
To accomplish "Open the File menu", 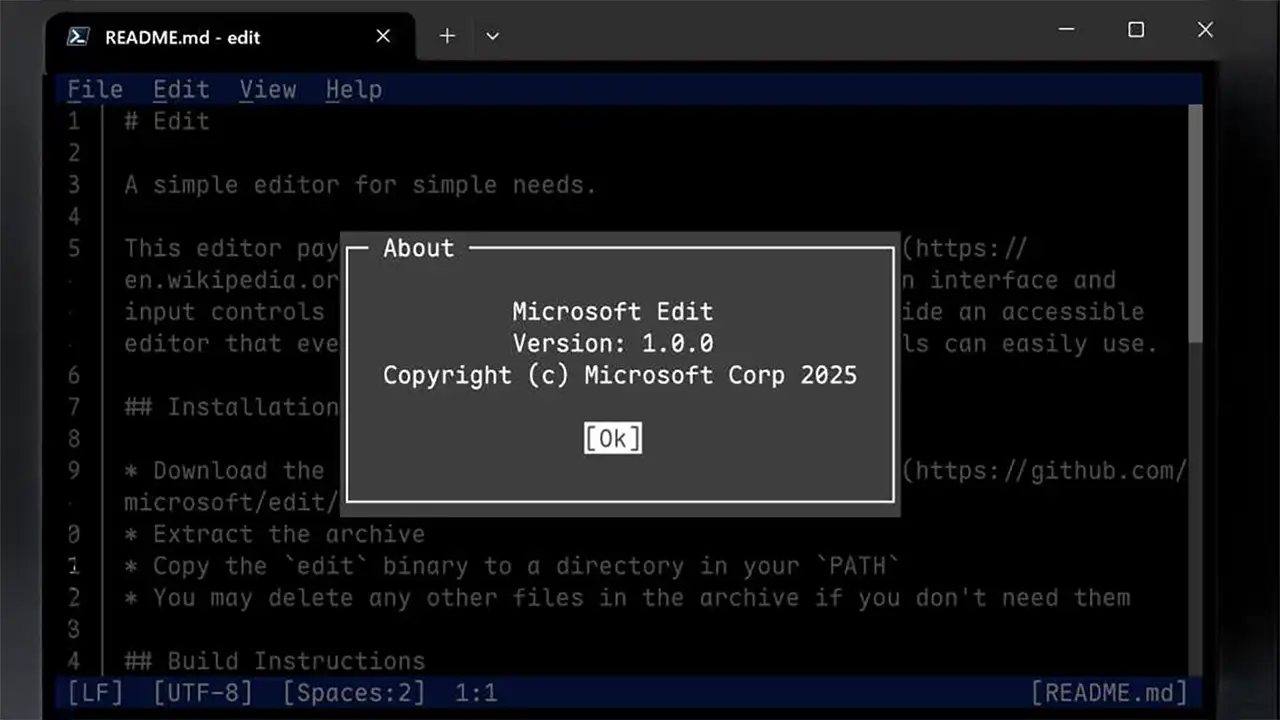I will point(95,90).
